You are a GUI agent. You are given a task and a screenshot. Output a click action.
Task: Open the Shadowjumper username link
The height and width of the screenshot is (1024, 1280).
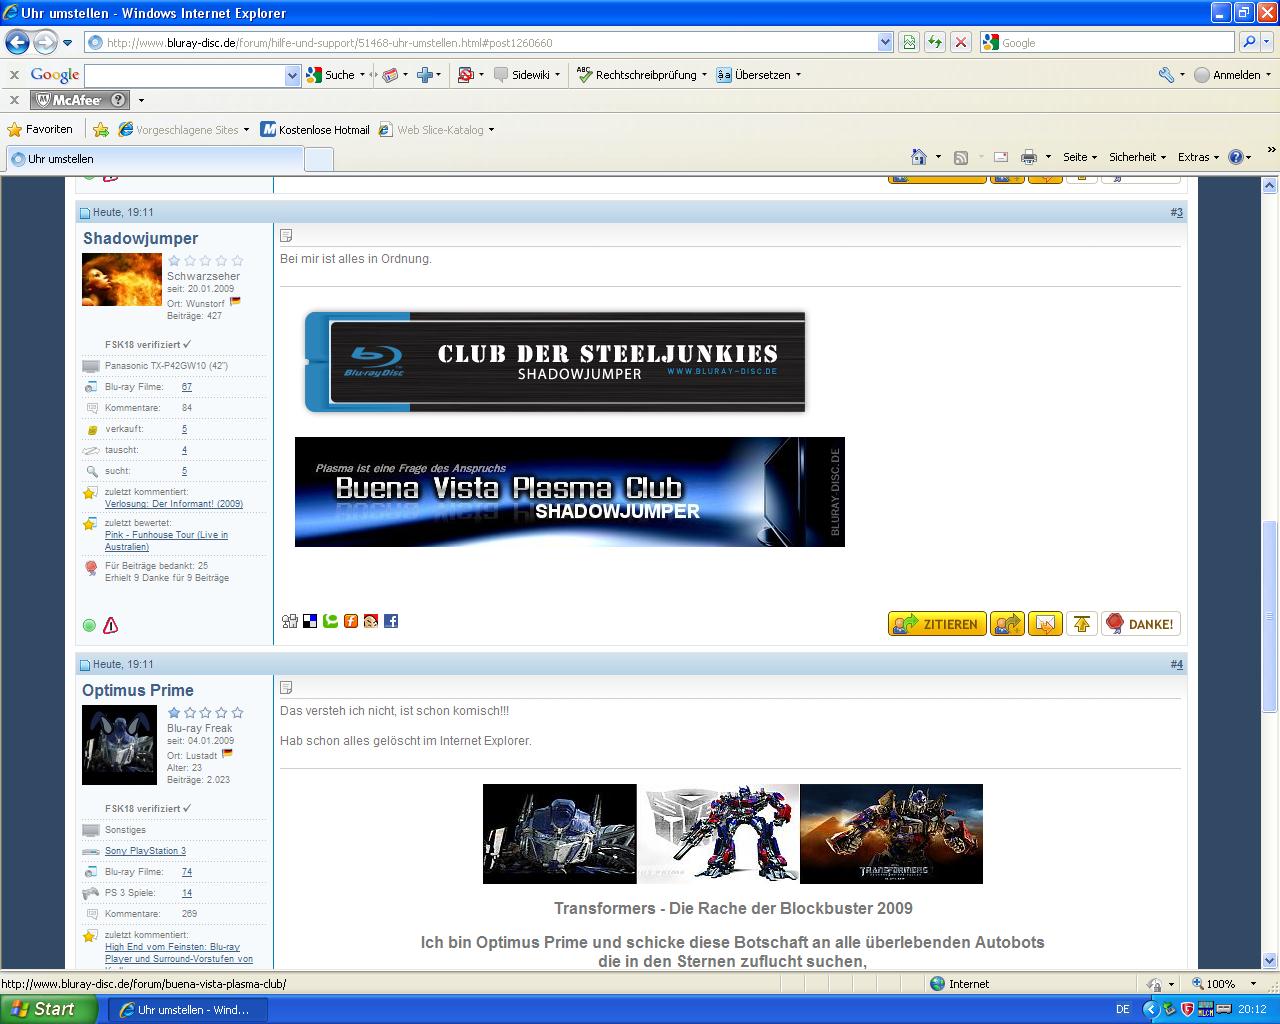(x=140, y=238)
